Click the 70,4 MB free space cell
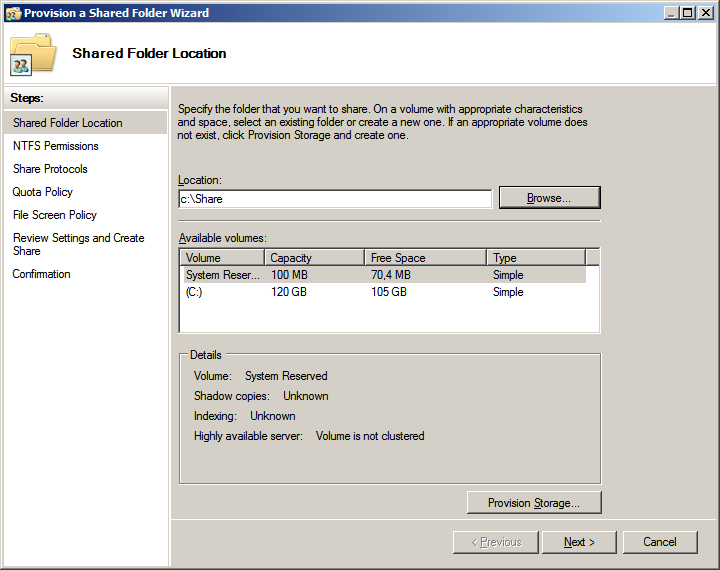This screenshot has width=720, height=570. (x=391, y=275)
